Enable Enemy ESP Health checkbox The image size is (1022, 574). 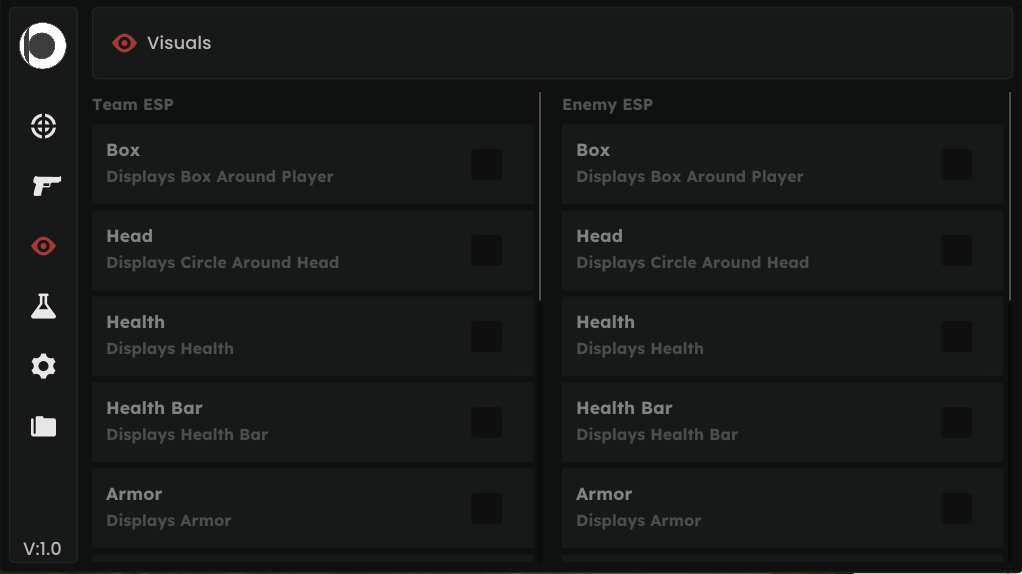click(x=956, y=337)
